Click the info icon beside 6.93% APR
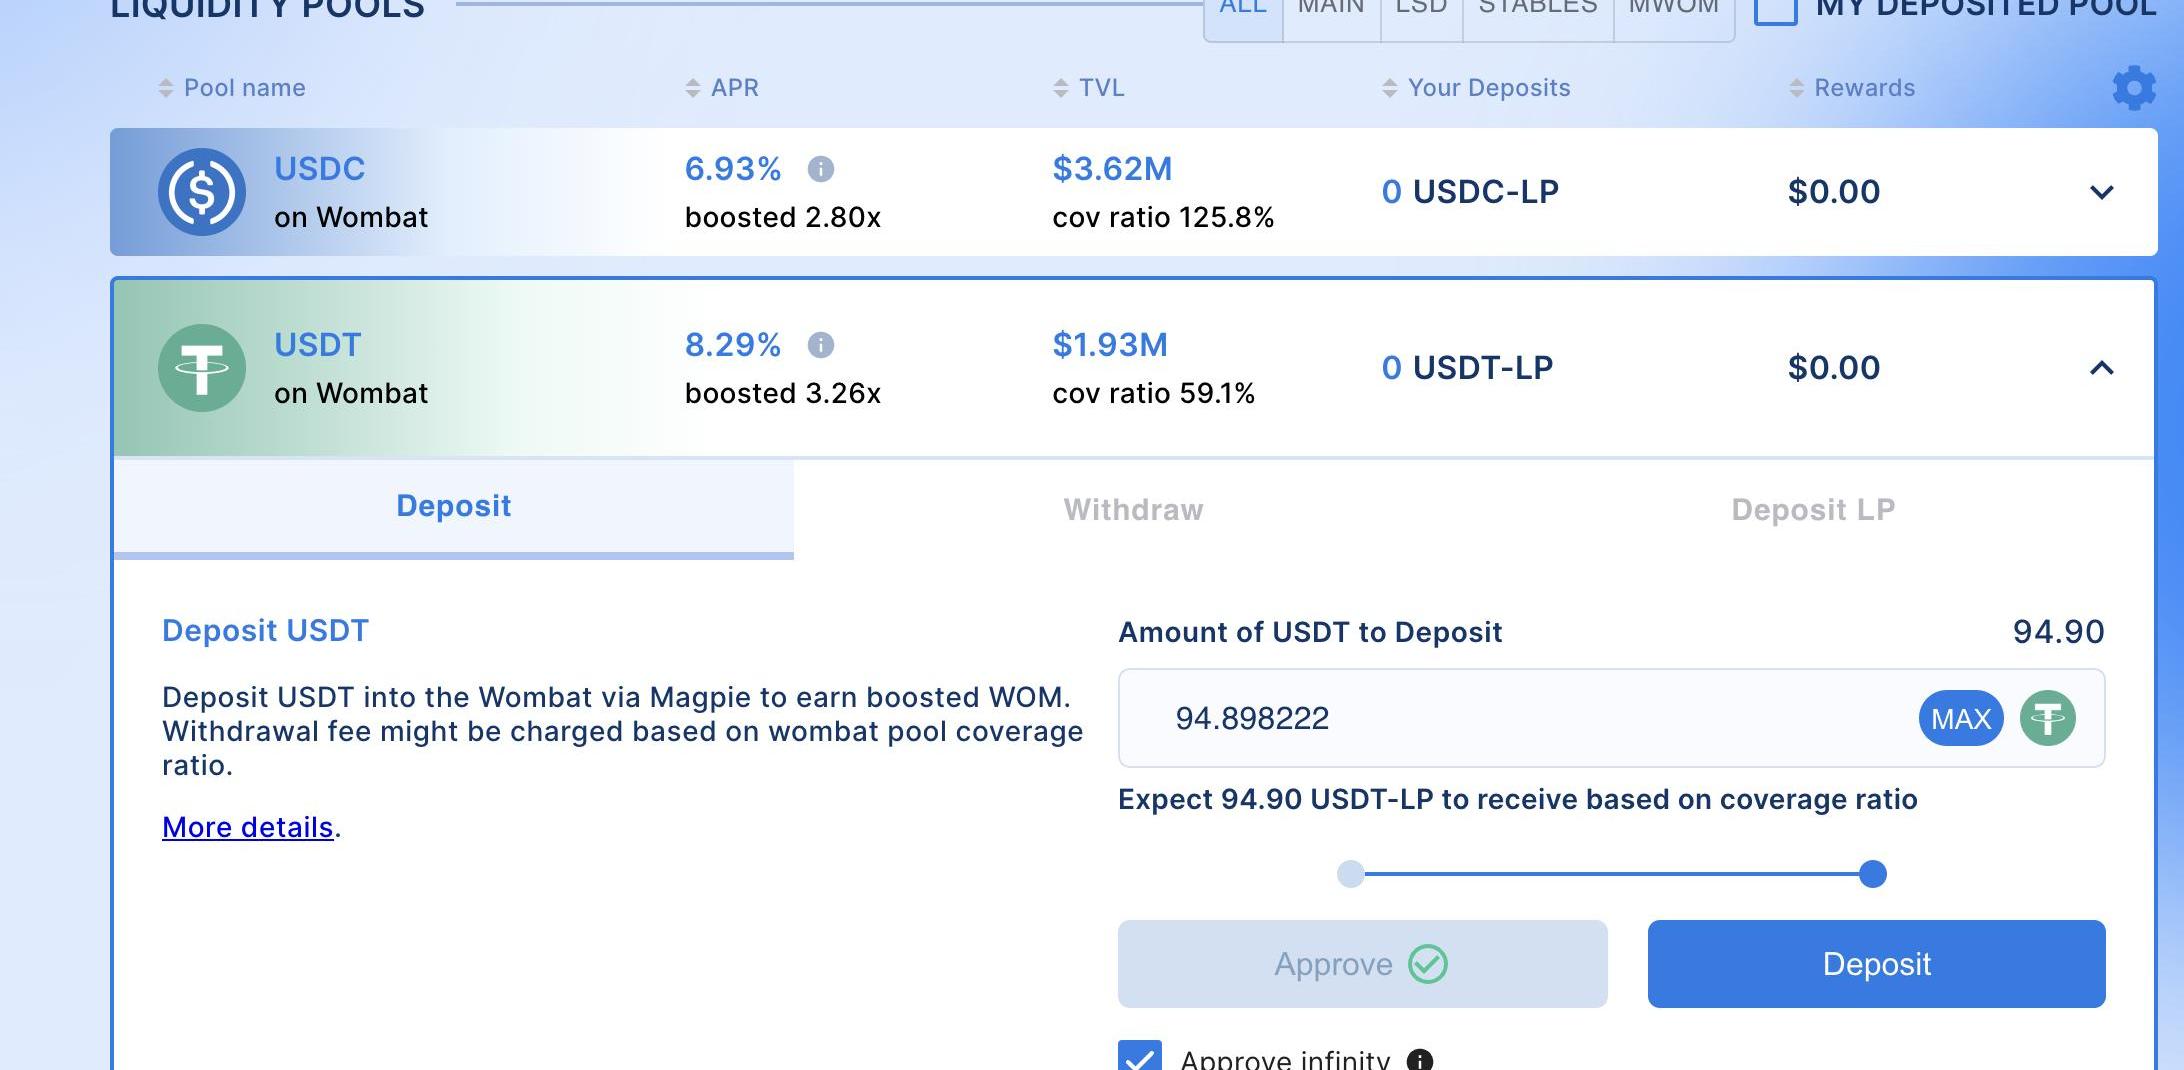 [x=820, y=169]
